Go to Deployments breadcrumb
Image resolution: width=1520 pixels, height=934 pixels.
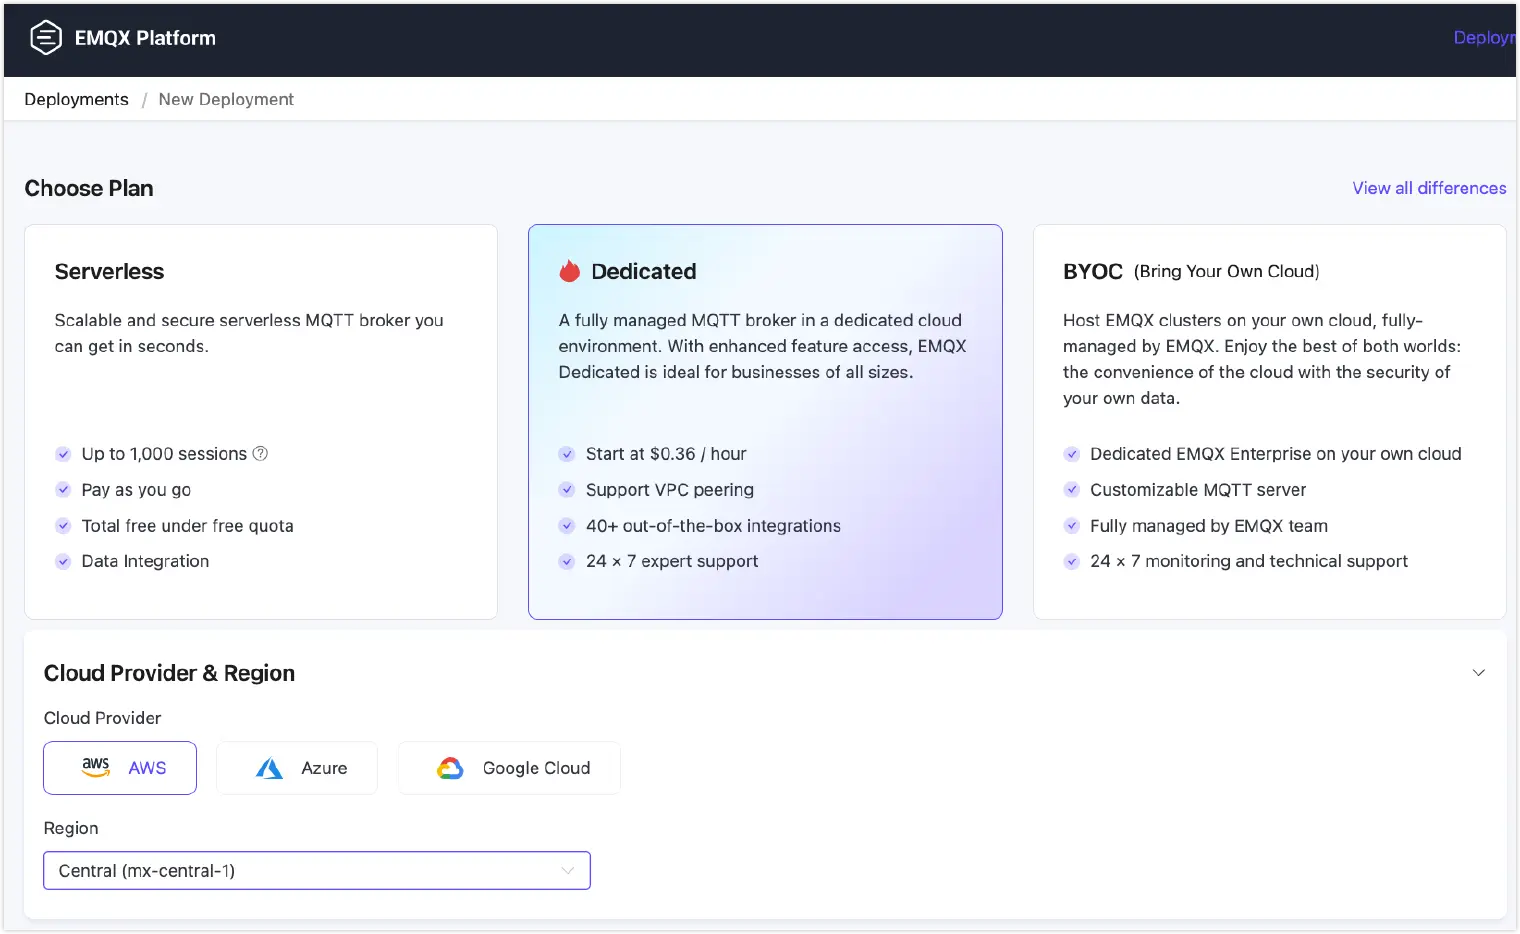76,99
